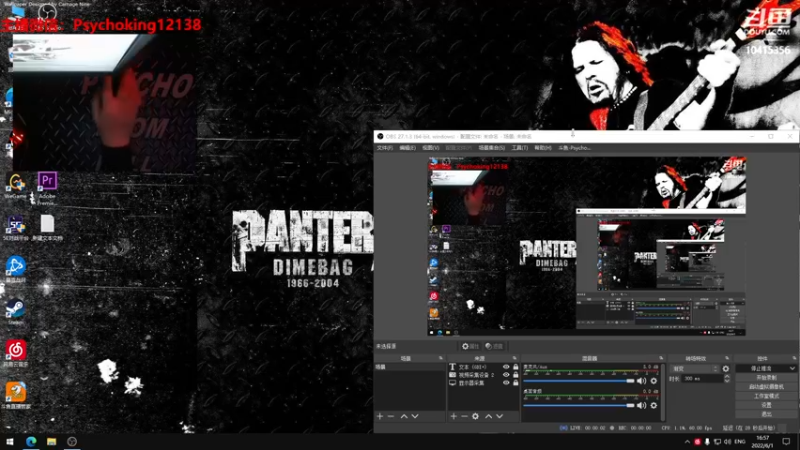Open source properties gear in sources toolbar
The image size is (800, 450).
476,416
